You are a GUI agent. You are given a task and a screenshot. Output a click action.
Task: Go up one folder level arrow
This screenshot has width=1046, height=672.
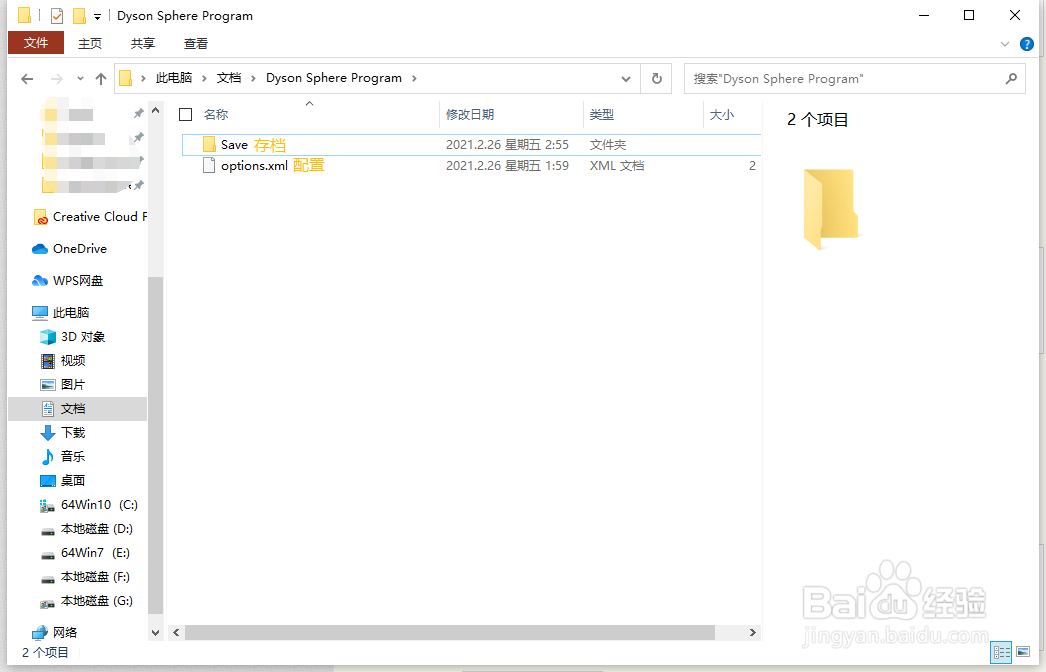point(101,79)
